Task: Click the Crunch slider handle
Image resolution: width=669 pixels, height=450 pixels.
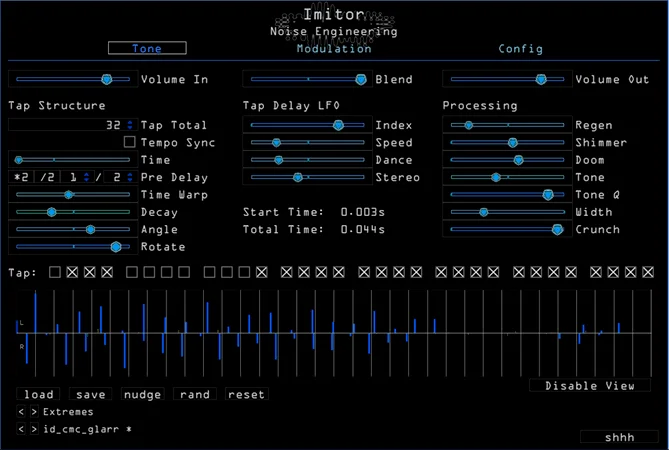Action: point(557,229)
